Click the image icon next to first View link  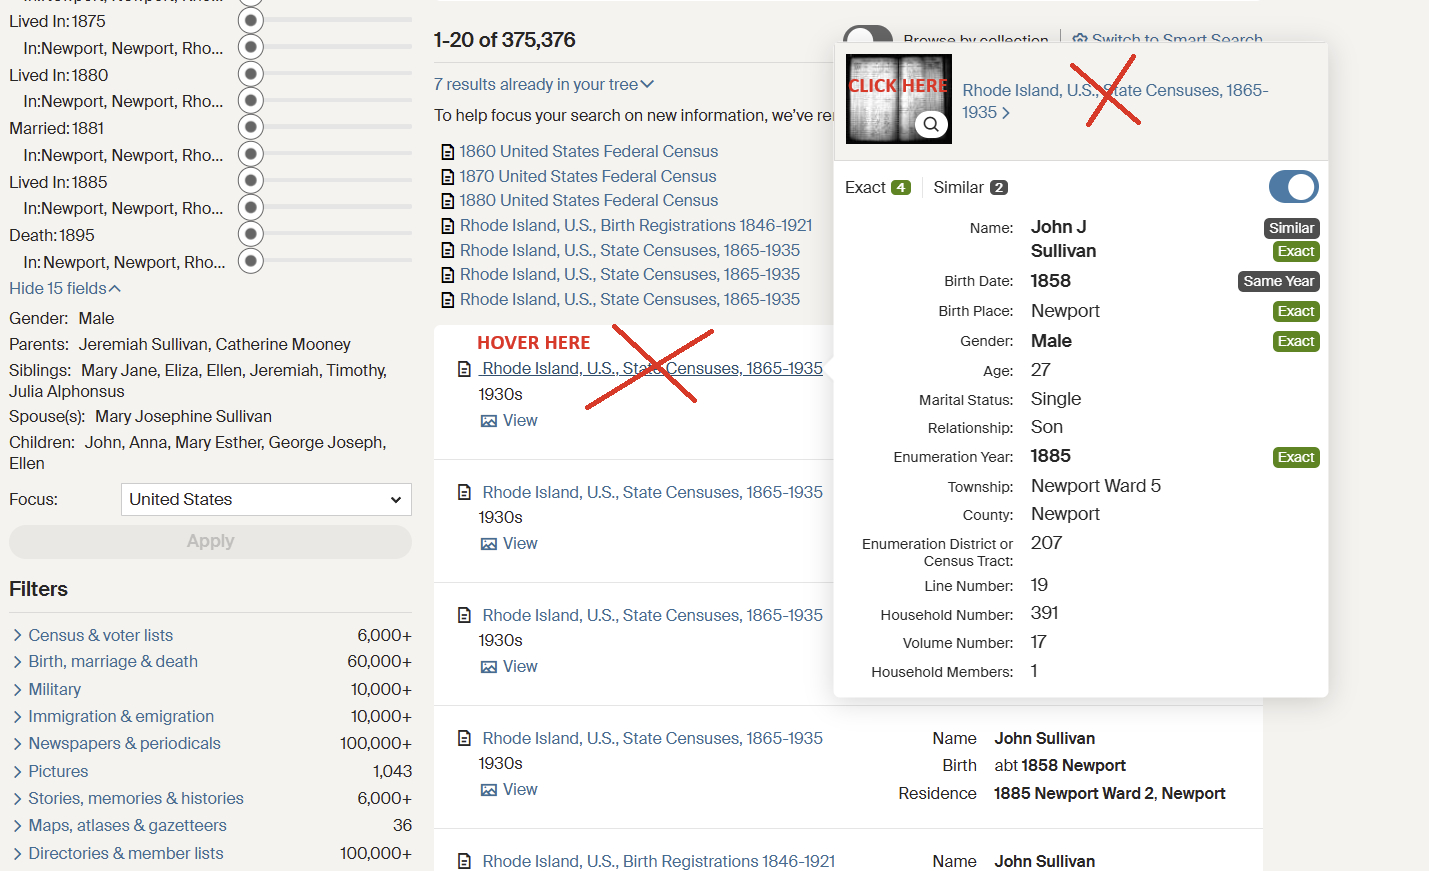(489, 421)
